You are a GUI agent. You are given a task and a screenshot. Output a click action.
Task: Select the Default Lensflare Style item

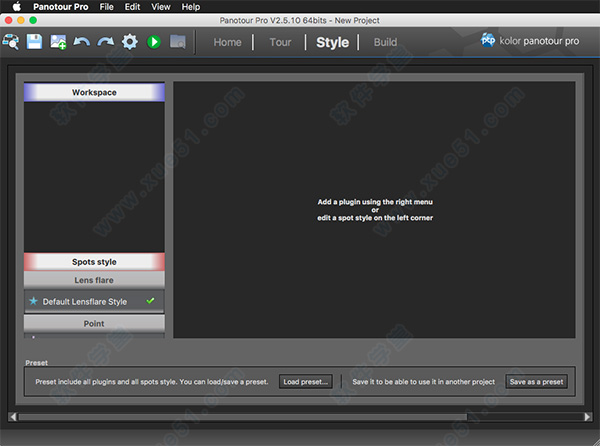click(x=94, y=301)
